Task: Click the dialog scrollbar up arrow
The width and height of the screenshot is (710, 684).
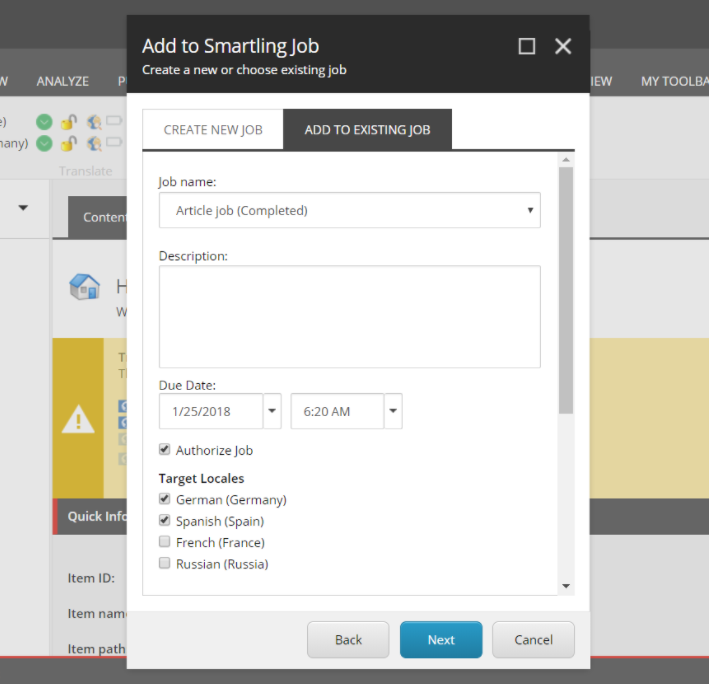Action: [x=566, y=160]
